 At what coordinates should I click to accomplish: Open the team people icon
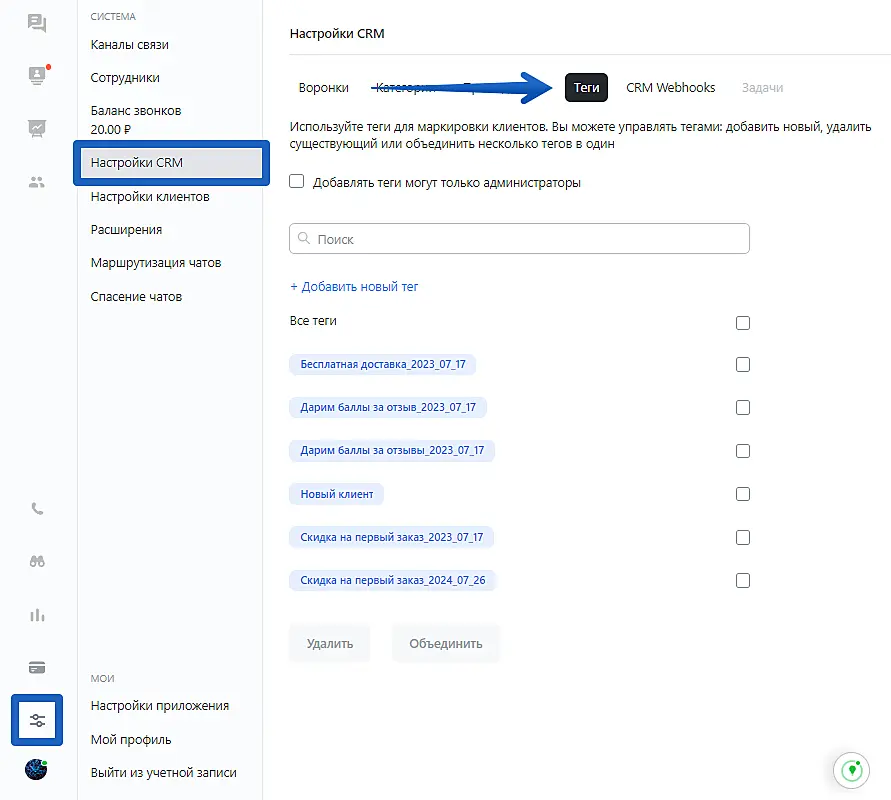37,182
